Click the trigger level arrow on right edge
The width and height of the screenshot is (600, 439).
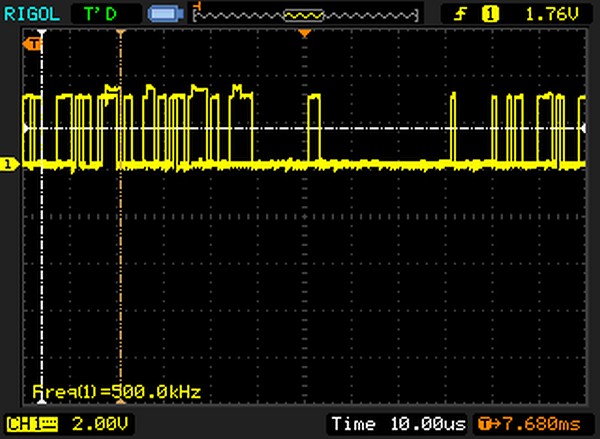[x=584, y=129]
